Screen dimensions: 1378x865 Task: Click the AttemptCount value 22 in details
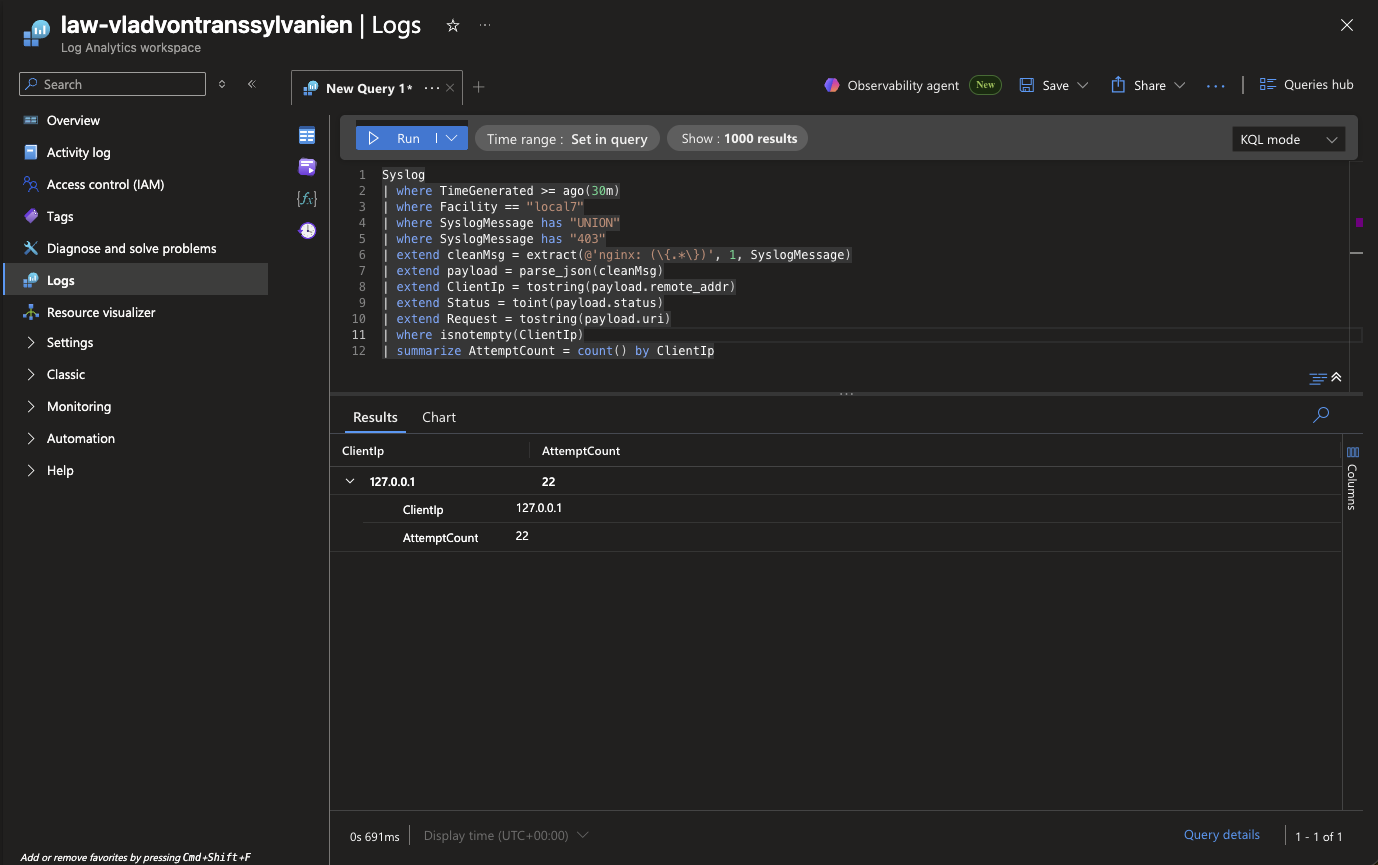pos(522,536)
